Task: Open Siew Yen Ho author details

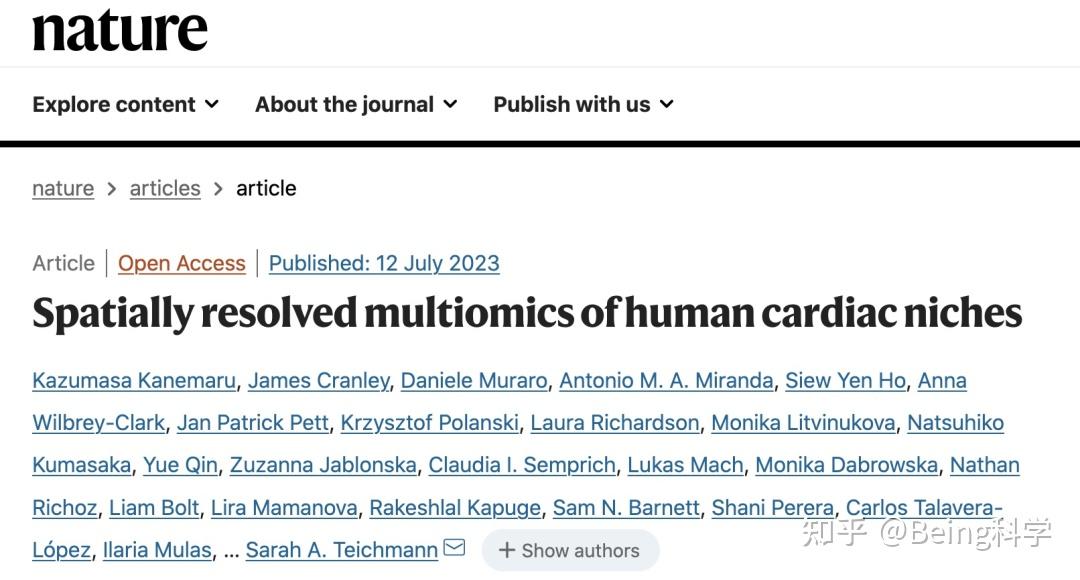Action: tap(846, 380)
